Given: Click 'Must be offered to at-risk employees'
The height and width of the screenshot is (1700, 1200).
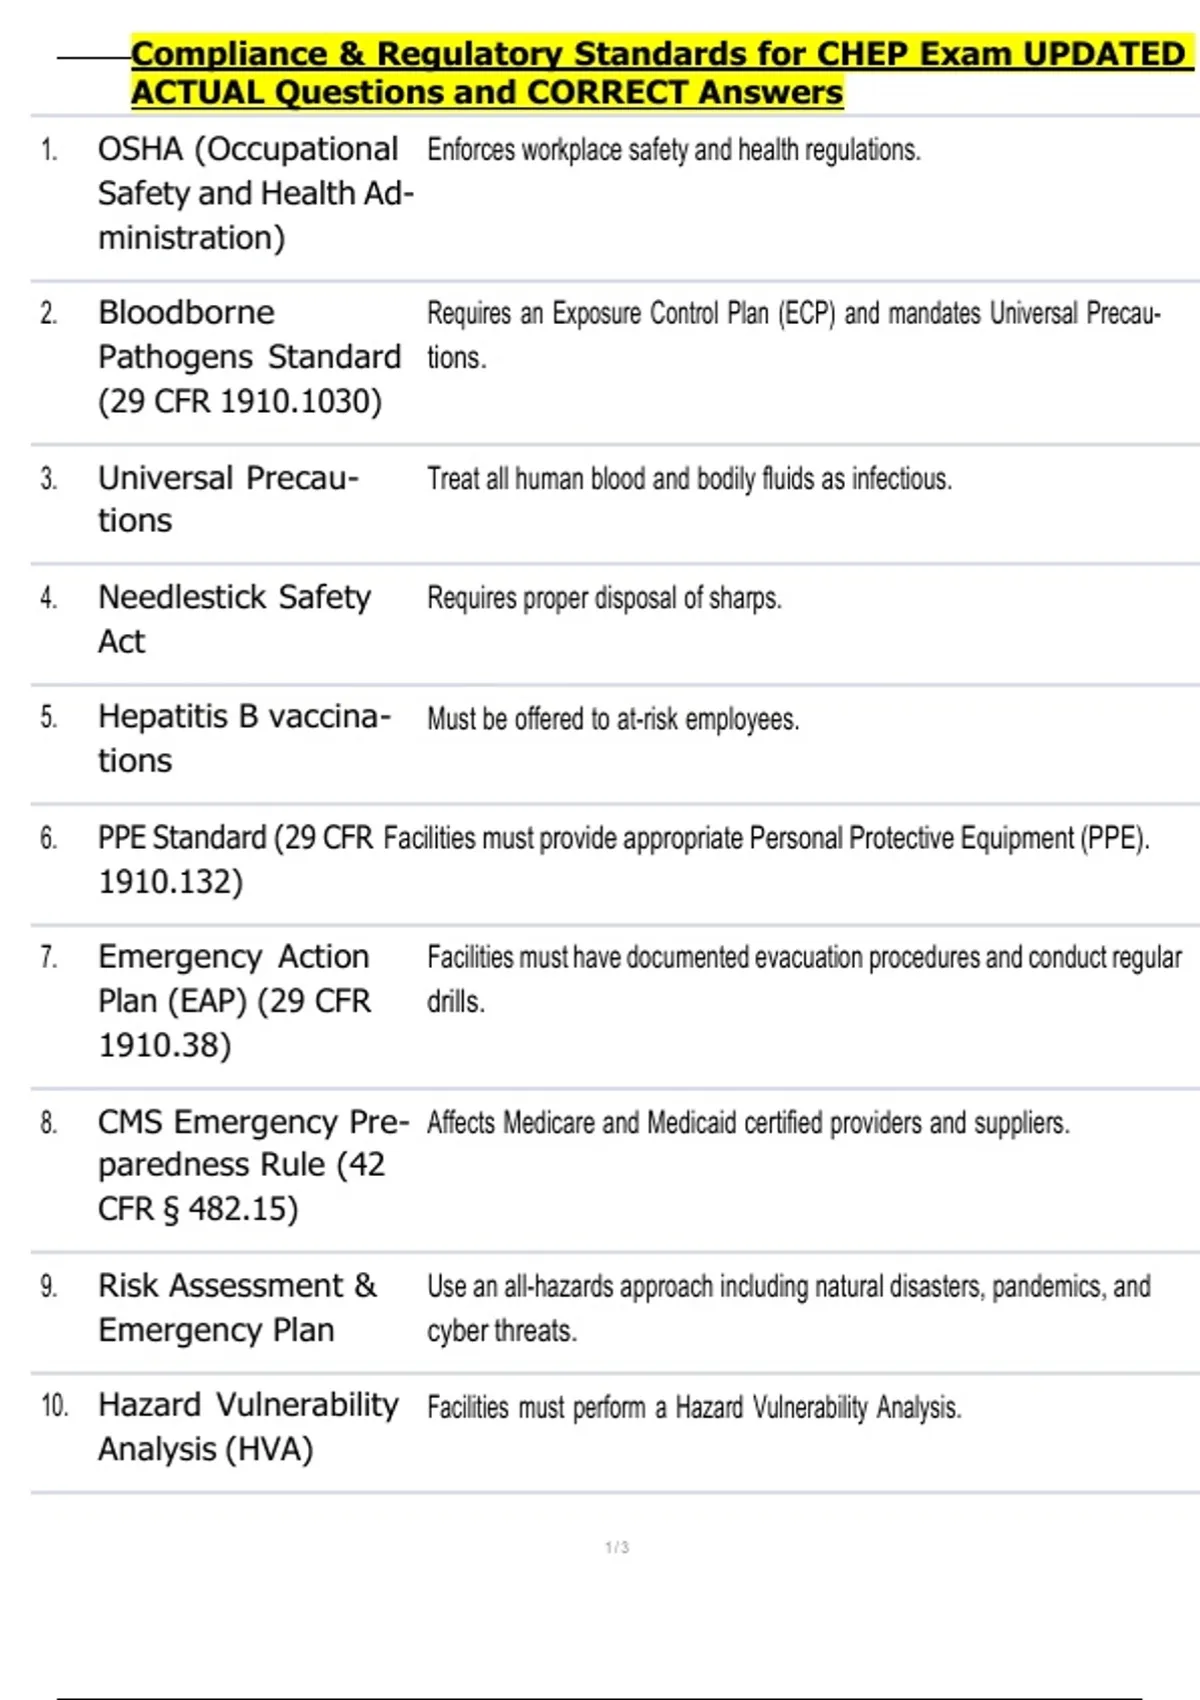Looking at the screenshot, I should [x=613, y=719].
